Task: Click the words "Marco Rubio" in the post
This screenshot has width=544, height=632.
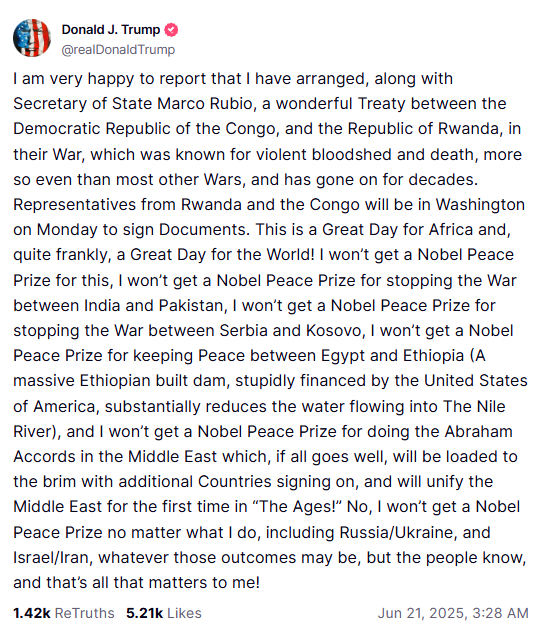Action: [205, 104]
